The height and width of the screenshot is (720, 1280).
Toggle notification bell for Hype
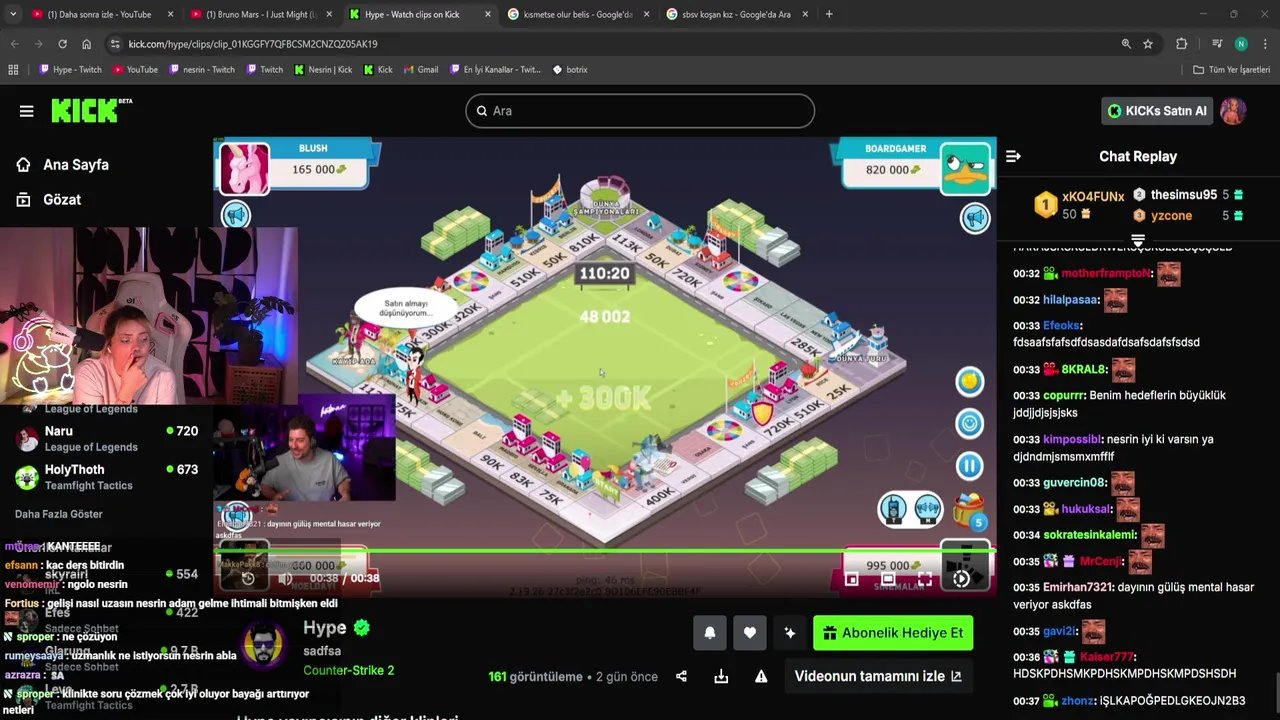click(x=710, y=633)
